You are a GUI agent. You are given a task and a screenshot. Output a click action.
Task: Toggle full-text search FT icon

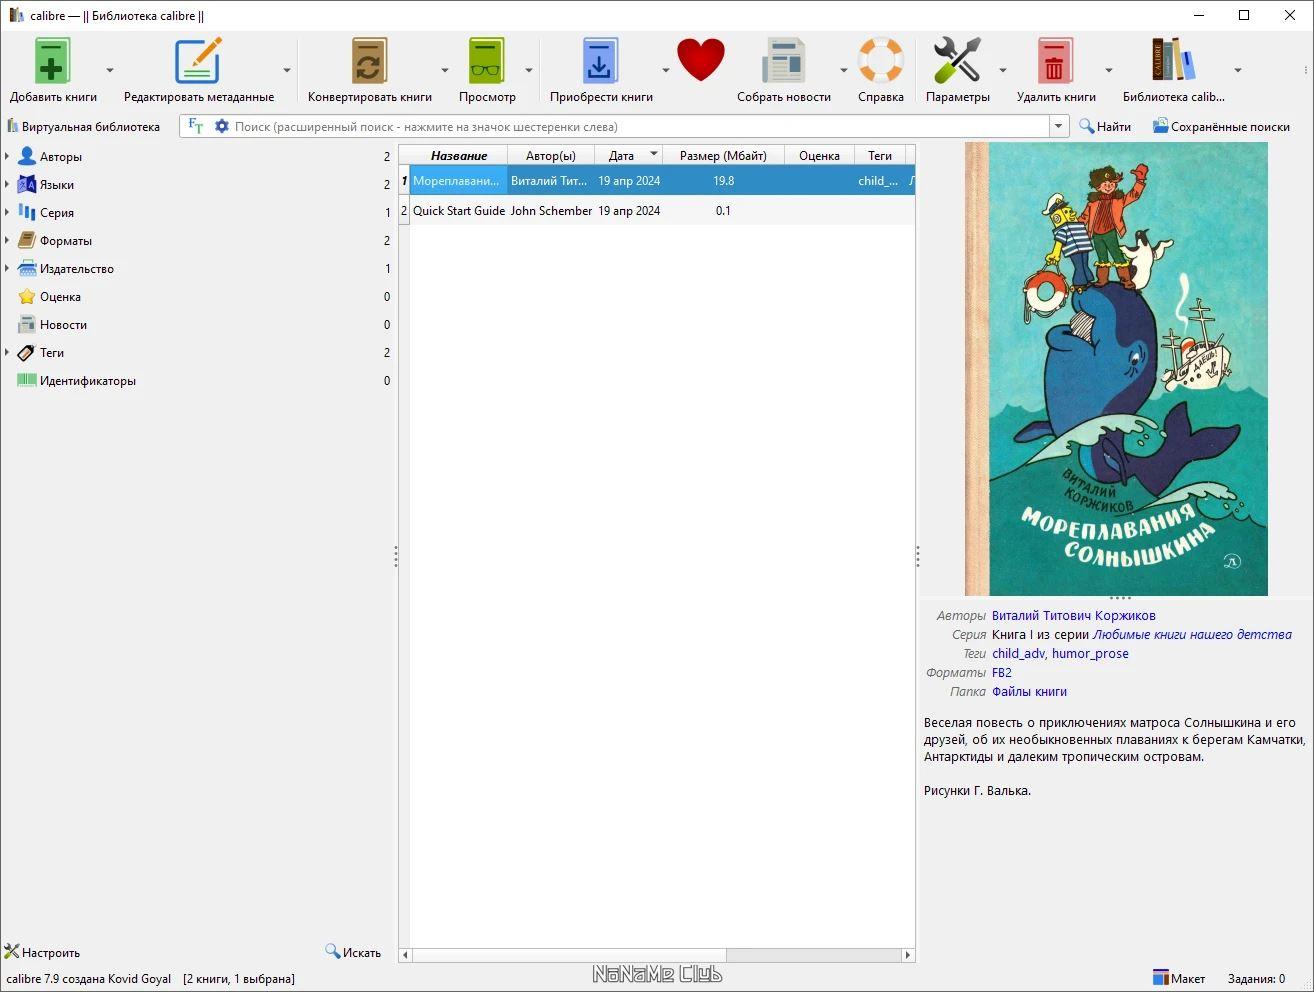coord(196,126)
